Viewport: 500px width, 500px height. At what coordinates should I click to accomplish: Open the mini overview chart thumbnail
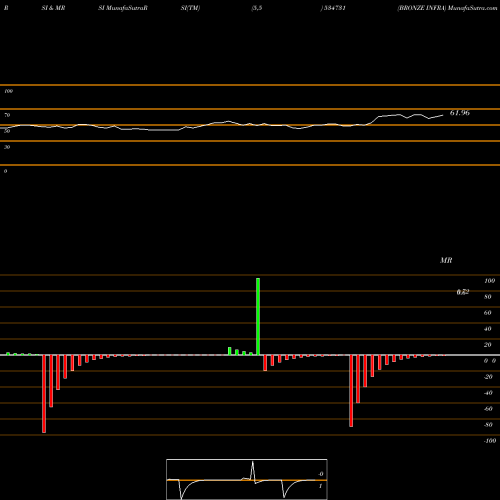[x=247, y=479]
